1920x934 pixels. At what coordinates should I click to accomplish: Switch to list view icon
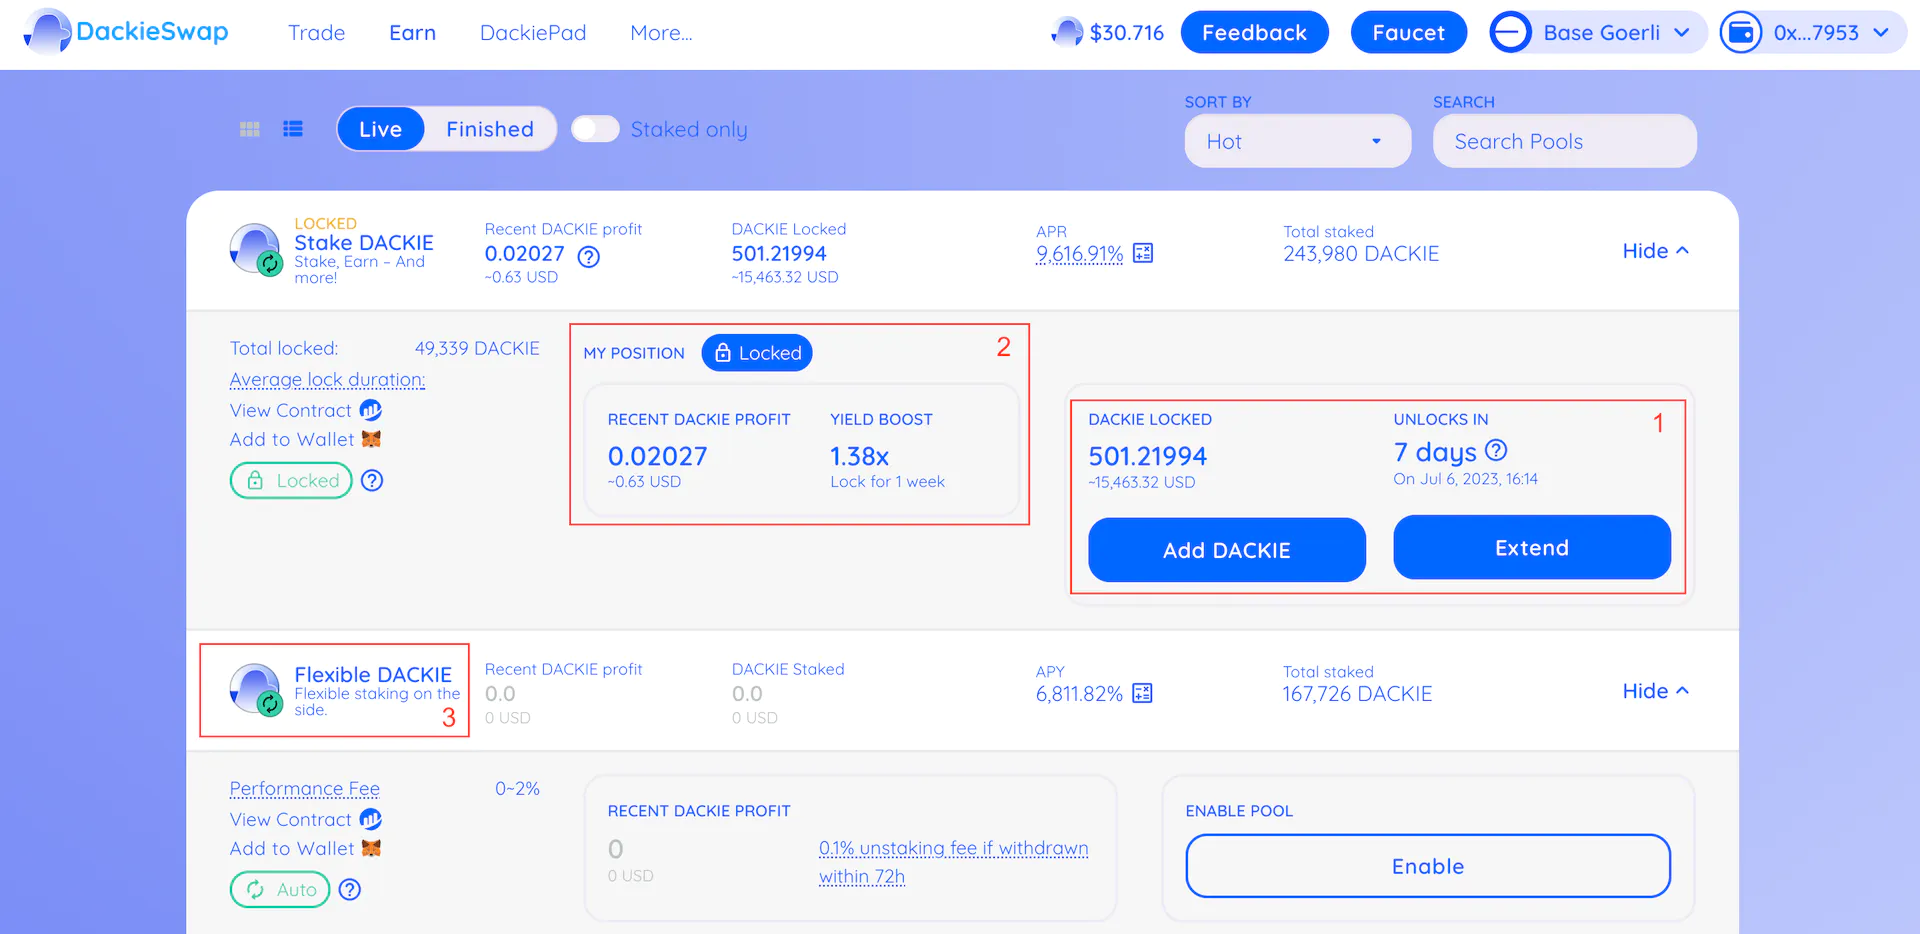tap(293, 129)
